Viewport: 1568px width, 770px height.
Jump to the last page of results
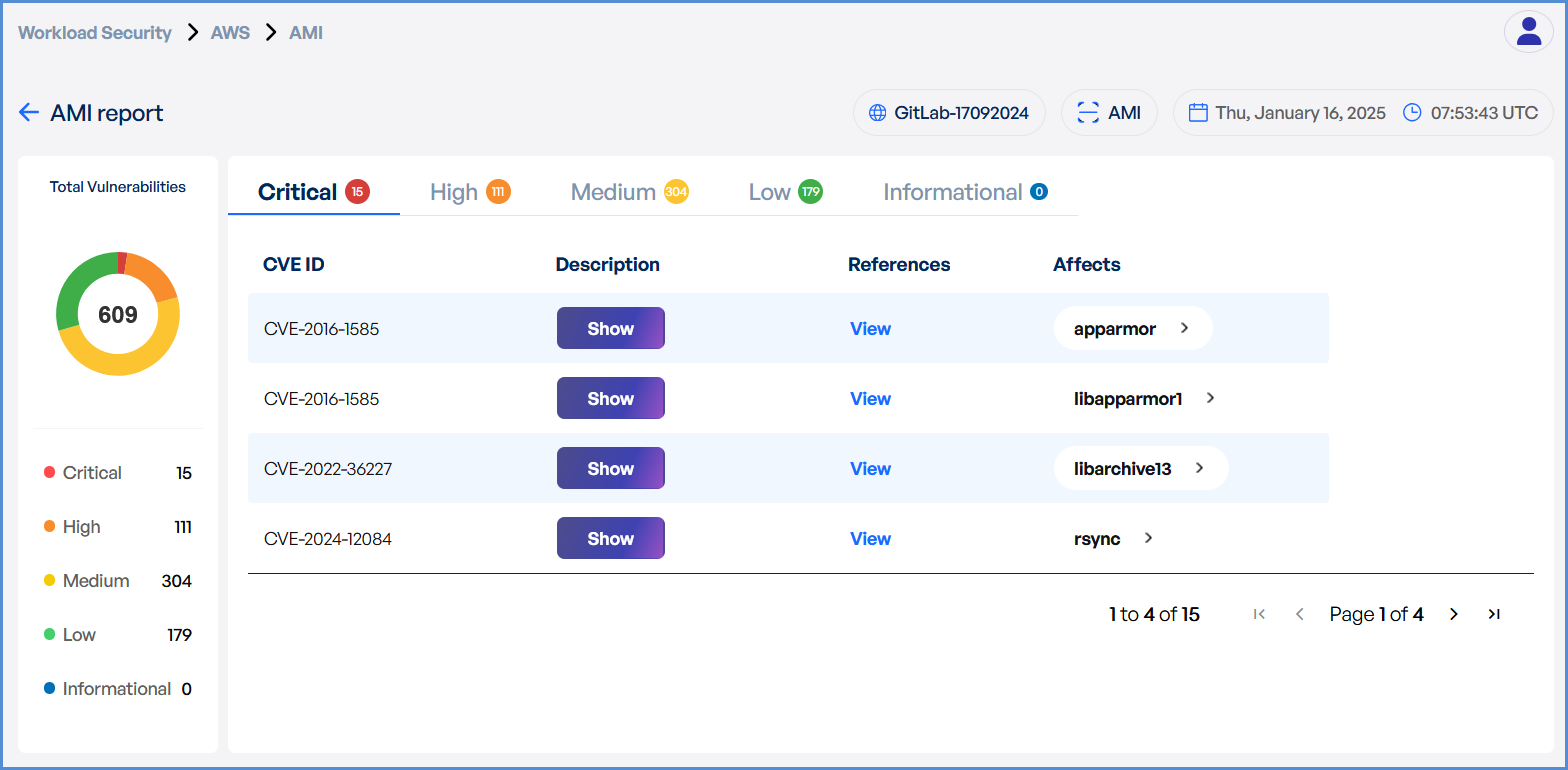click(1494, 614)
